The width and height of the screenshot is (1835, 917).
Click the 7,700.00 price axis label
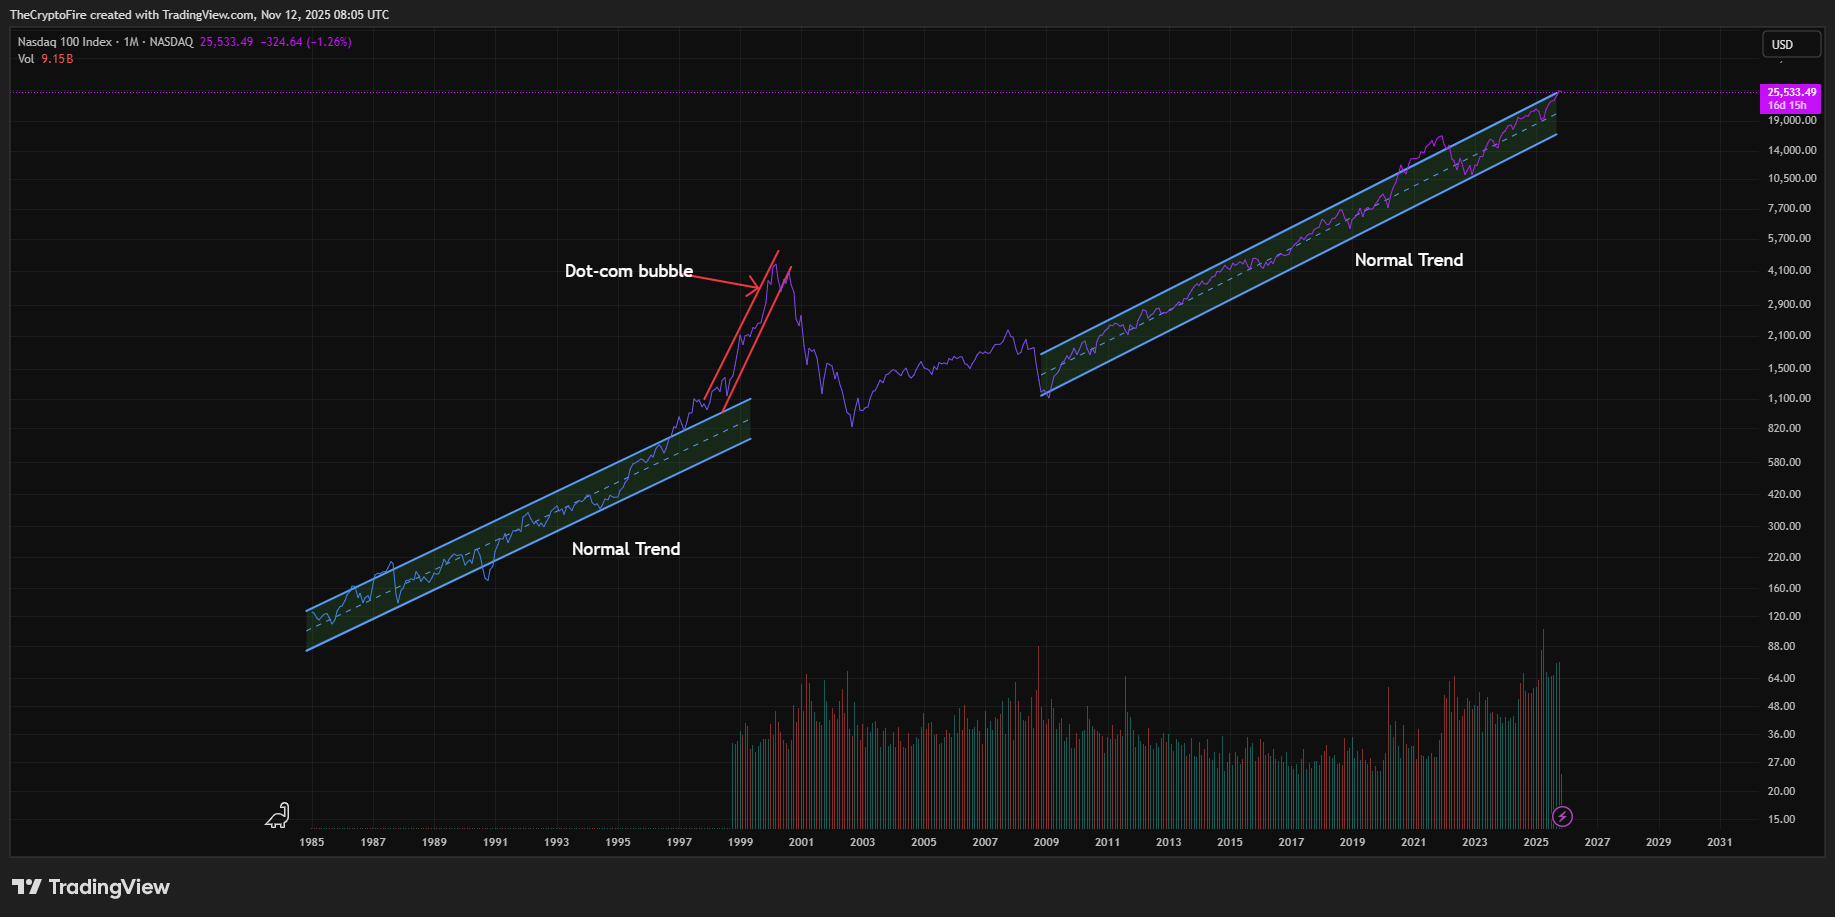pos(1789,209)
